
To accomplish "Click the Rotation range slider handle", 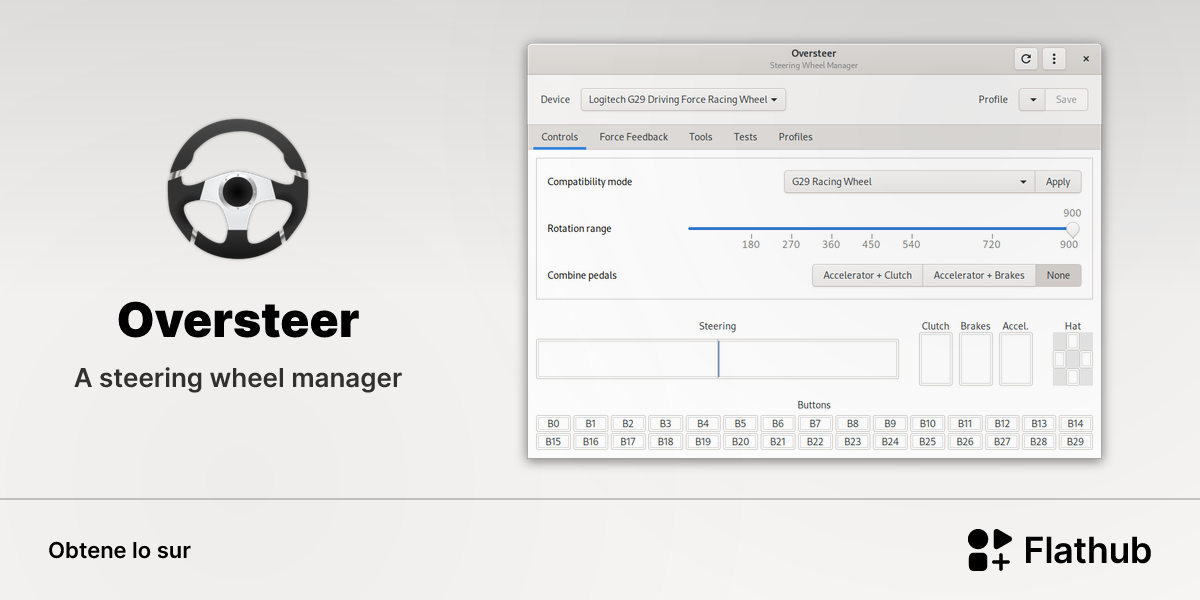I will click(x=1073, y=229).
